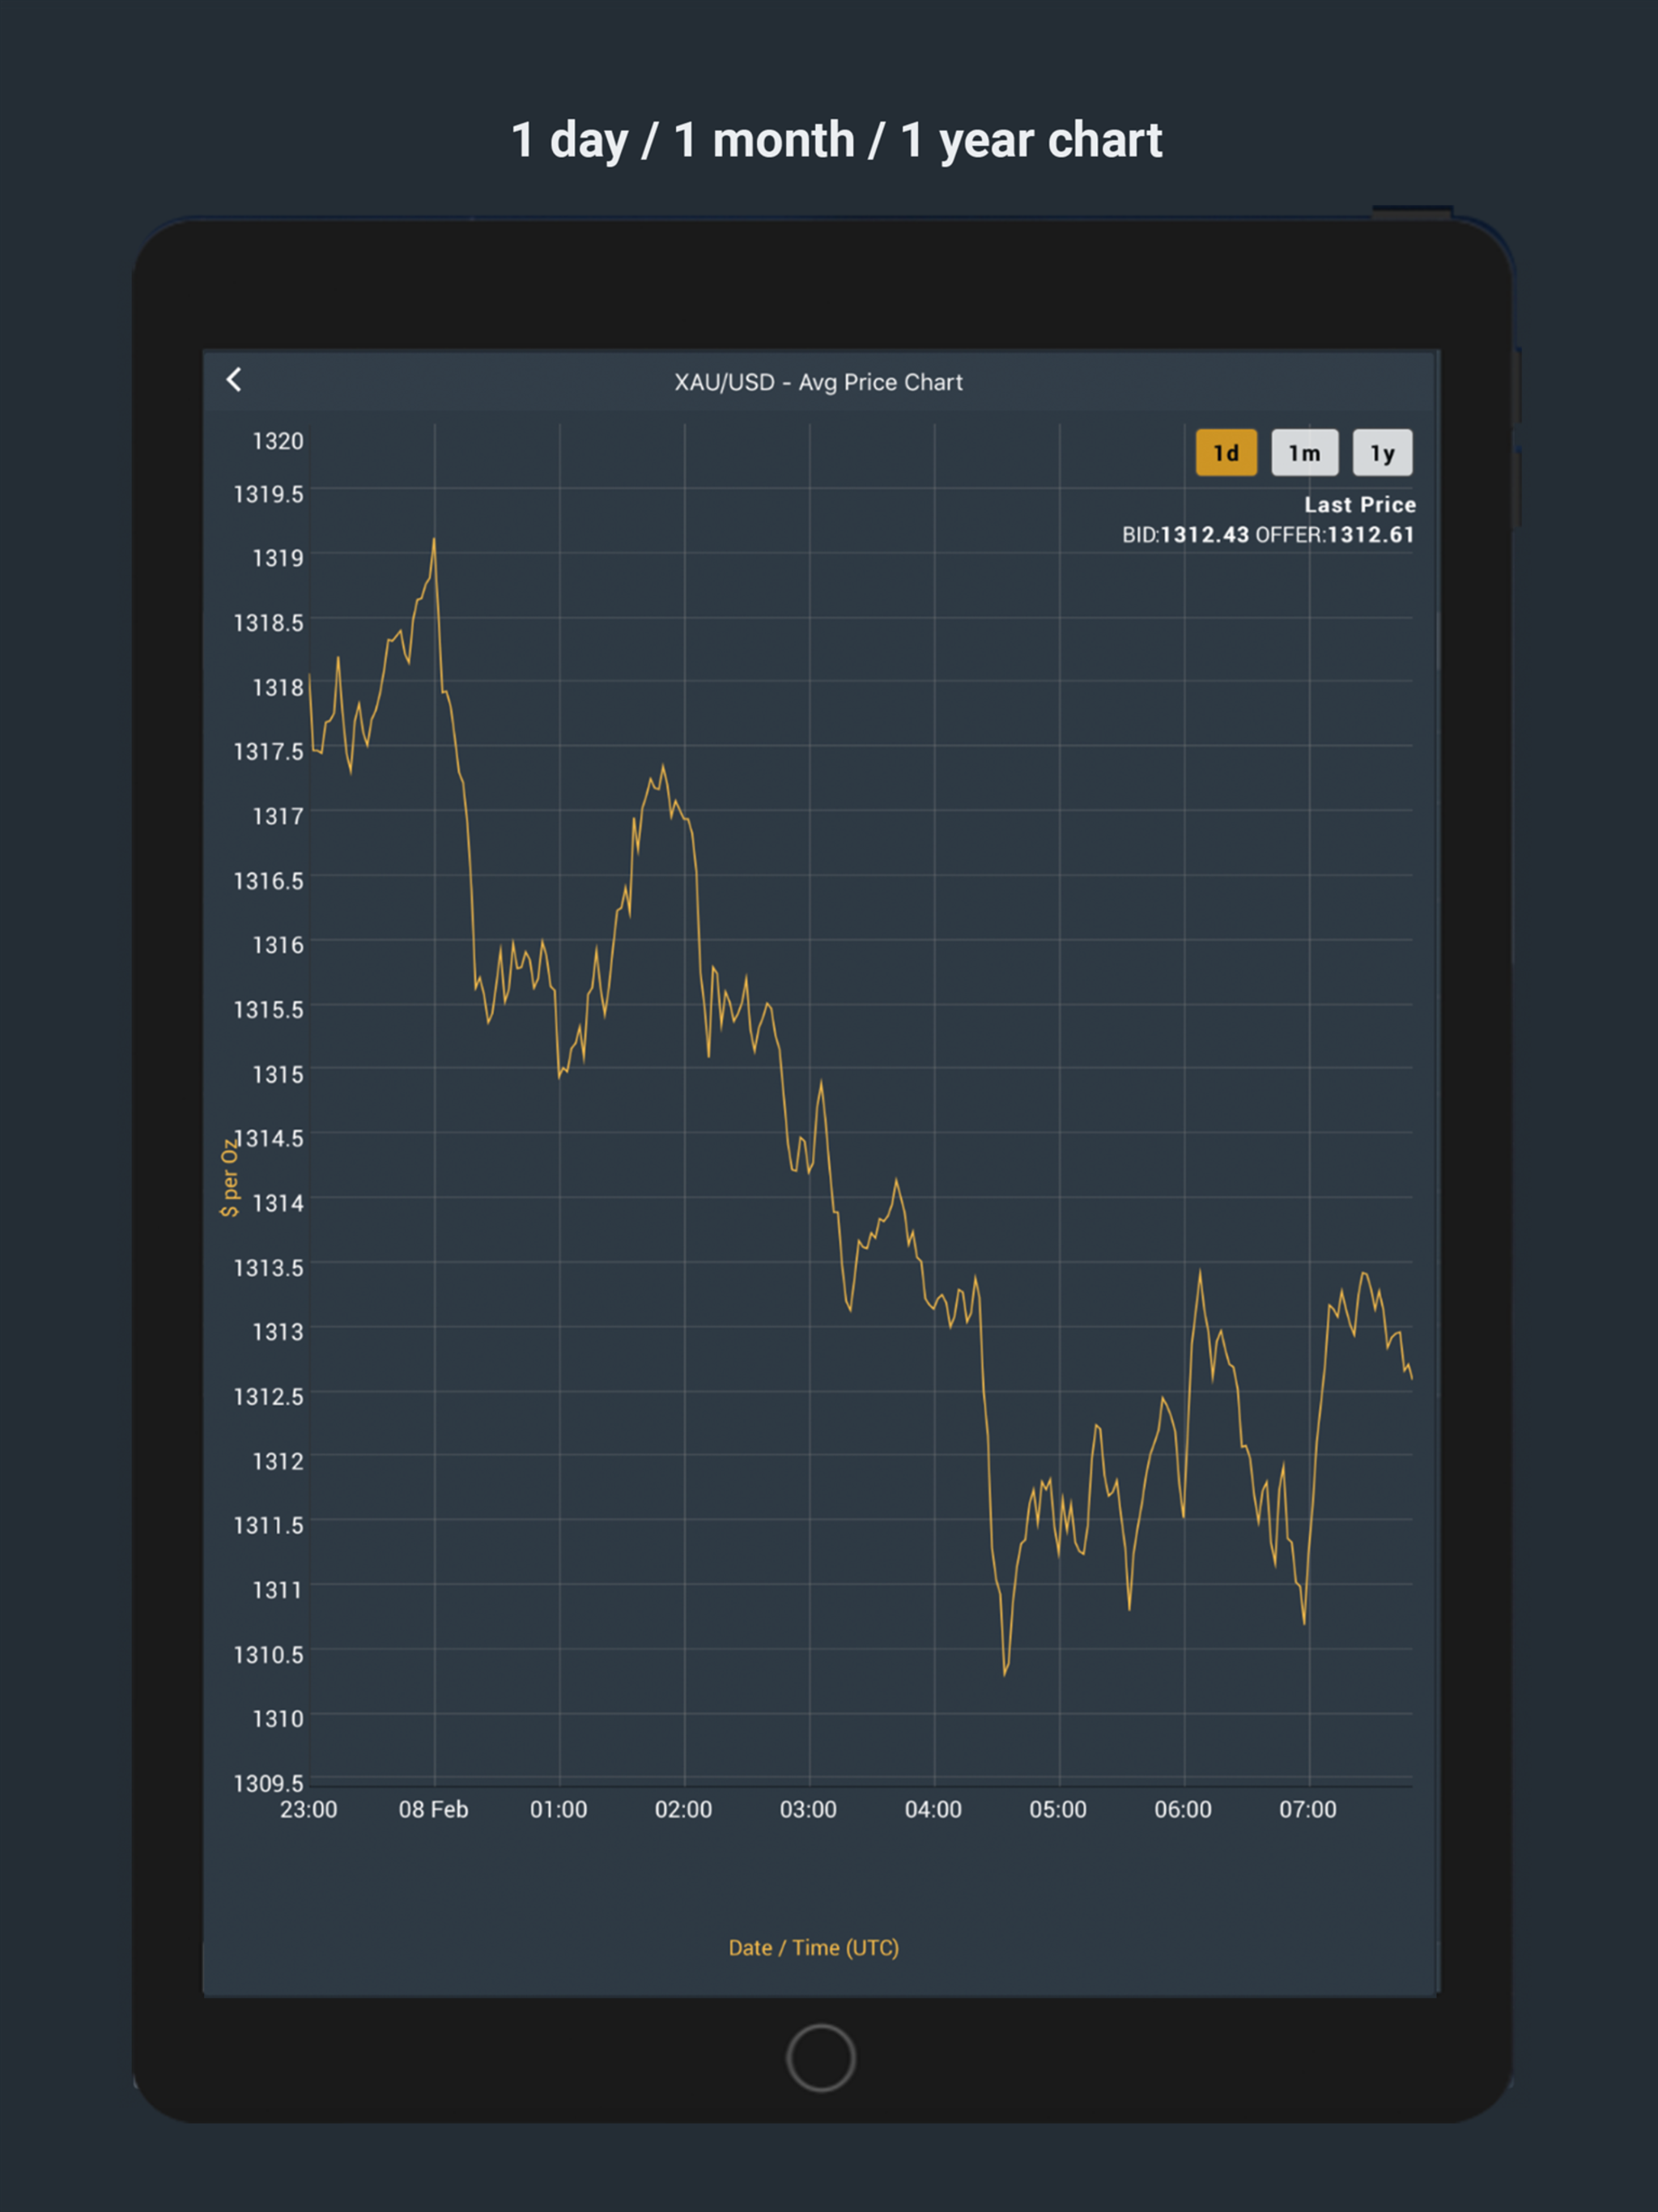Click the 1315 price axis label

(277, 1074)
